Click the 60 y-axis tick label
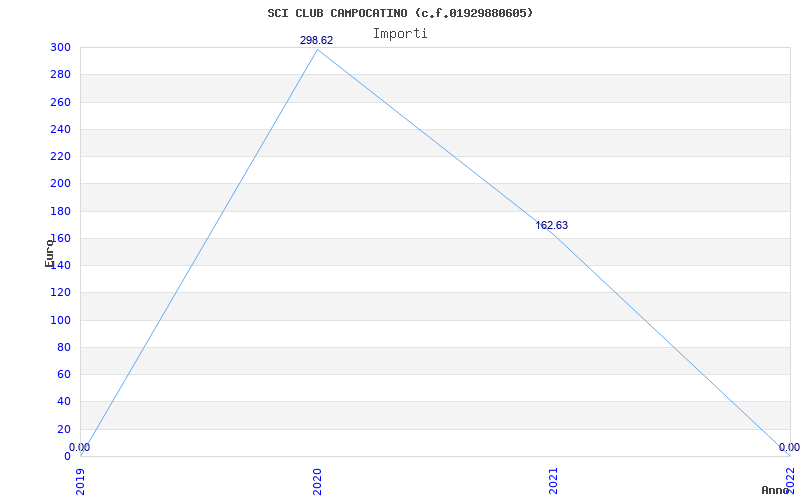 click(64, 374)
